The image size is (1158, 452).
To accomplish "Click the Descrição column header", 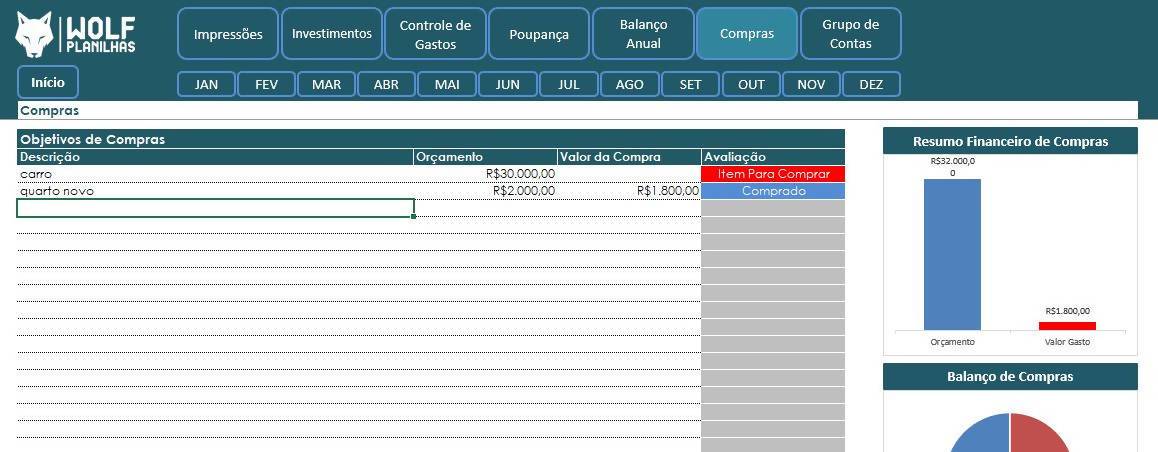I will [x=215, y=157].
